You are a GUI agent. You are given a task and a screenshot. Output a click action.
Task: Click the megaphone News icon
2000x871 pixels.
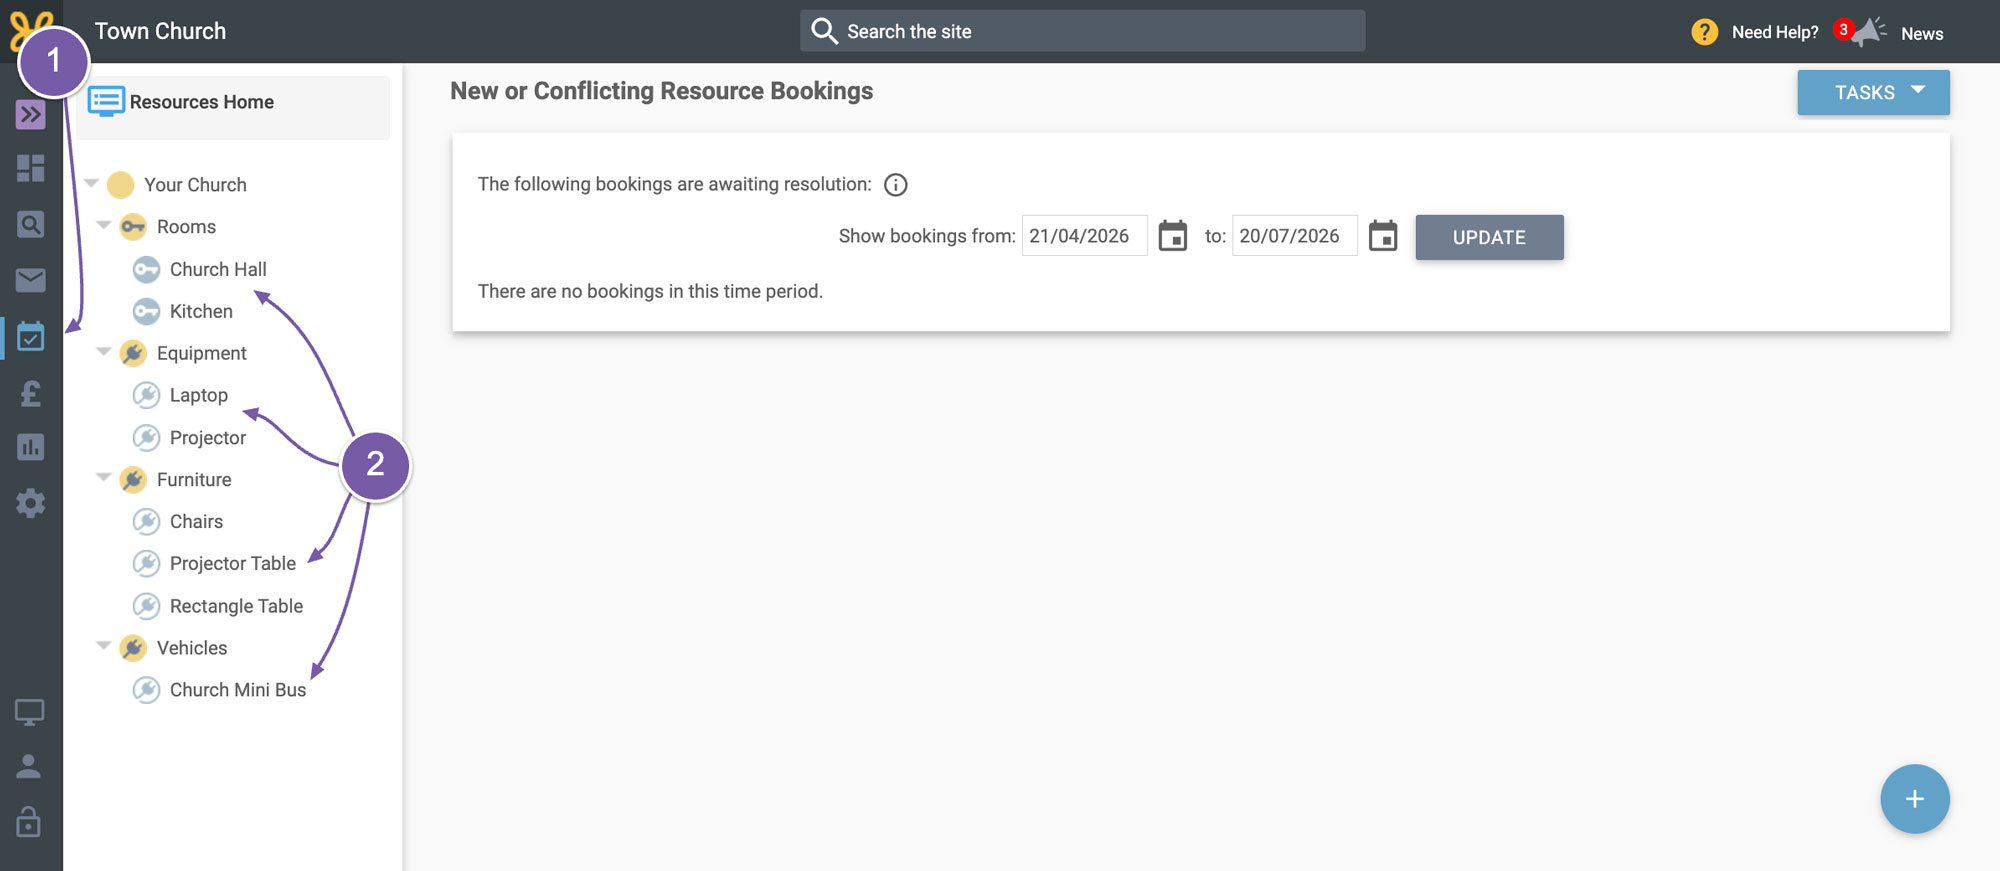point(1868,32)
